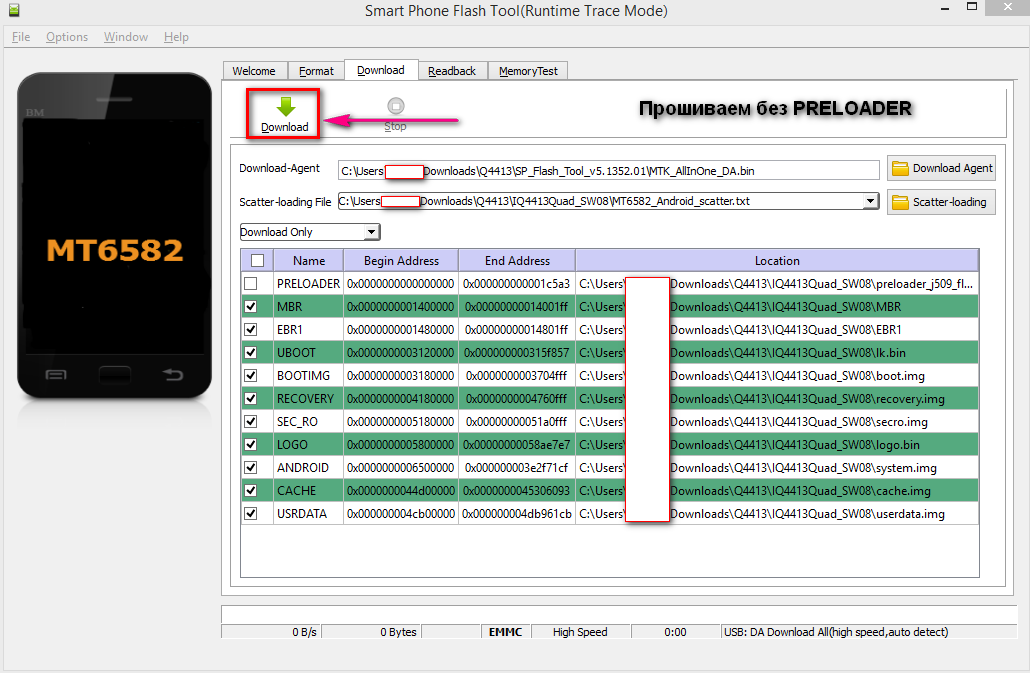Viewport: 1030px width, 673px height.
Task: Maximize the Smart Phone Flash Tool window
Action: 972,7
